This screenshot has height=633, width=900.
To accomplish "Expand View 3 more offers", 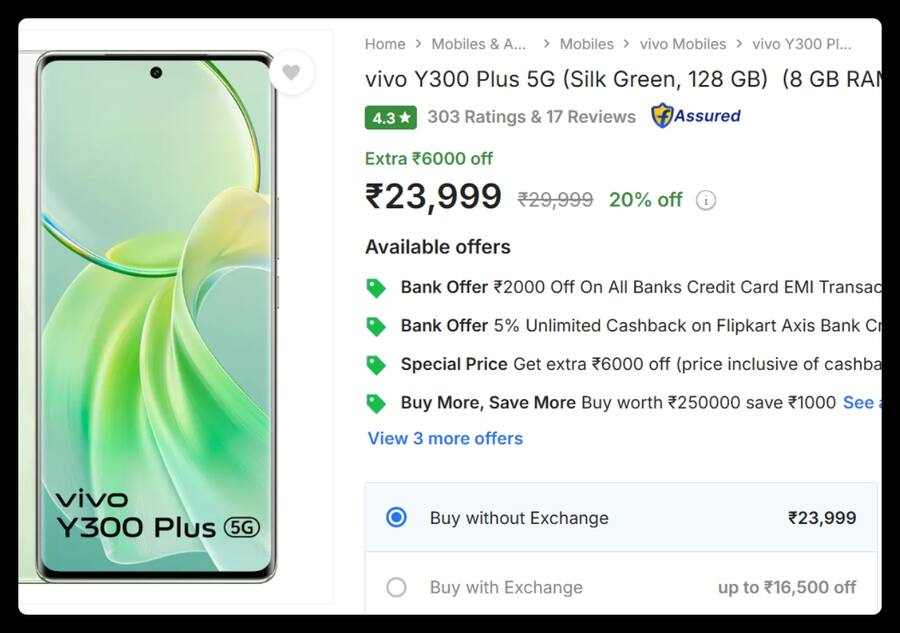I will [x=445, y=438].
